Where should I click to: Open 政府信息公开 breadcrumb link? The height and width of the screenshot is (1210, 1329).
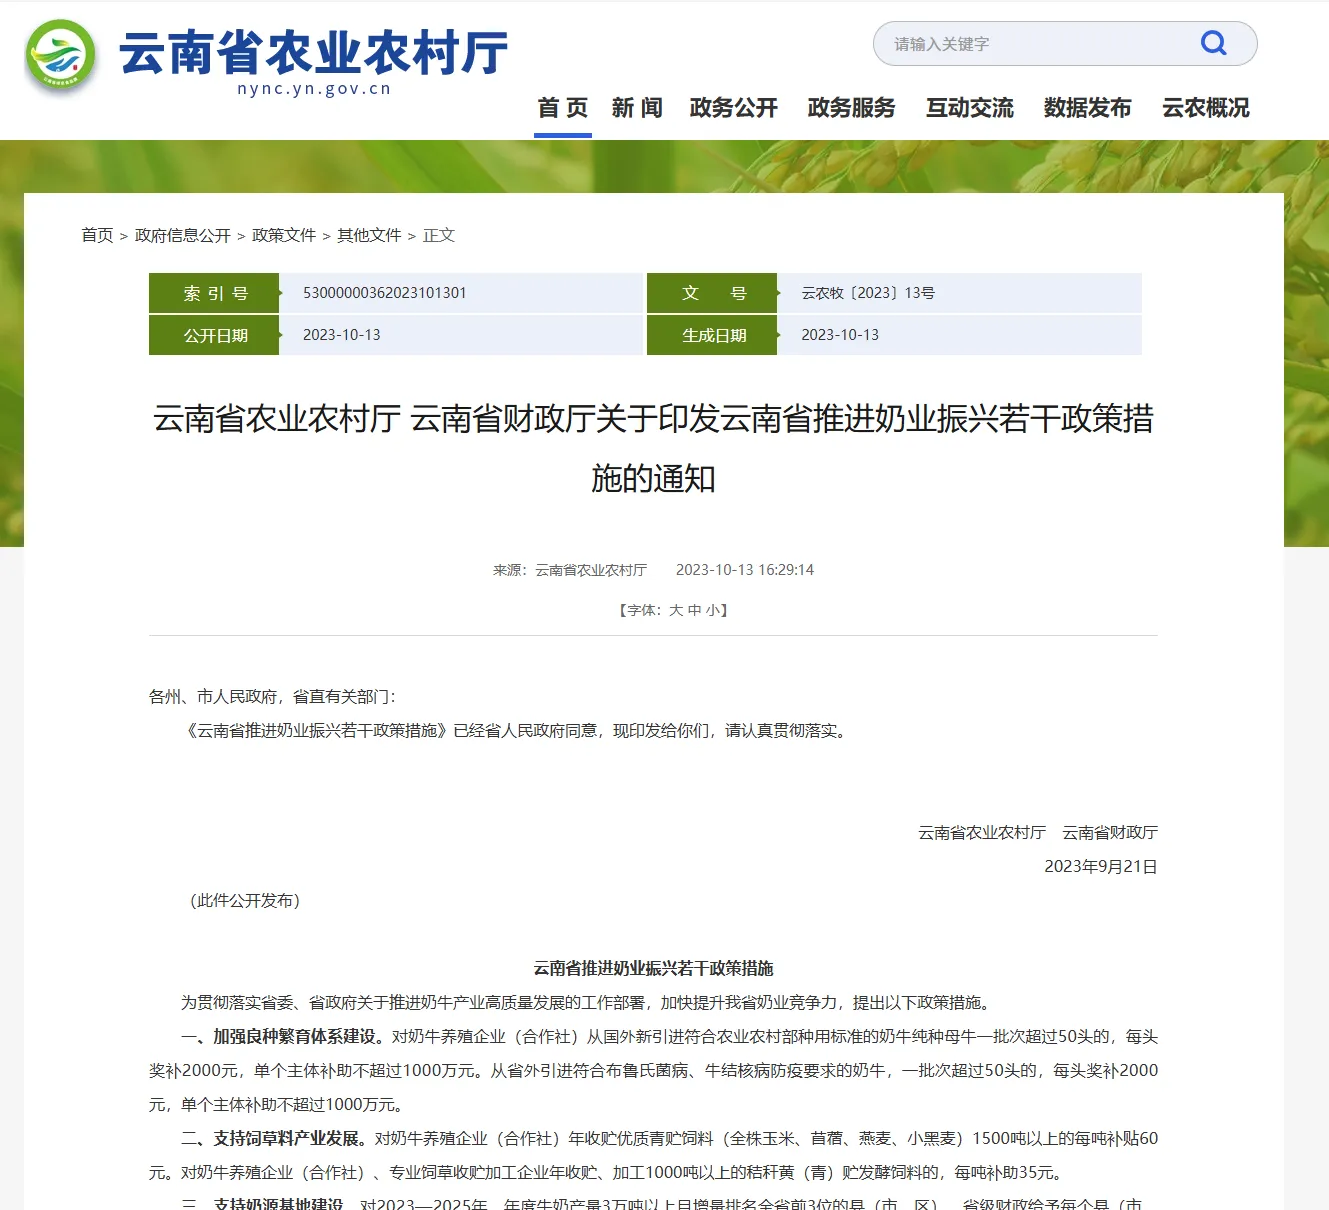coord(183,235)
